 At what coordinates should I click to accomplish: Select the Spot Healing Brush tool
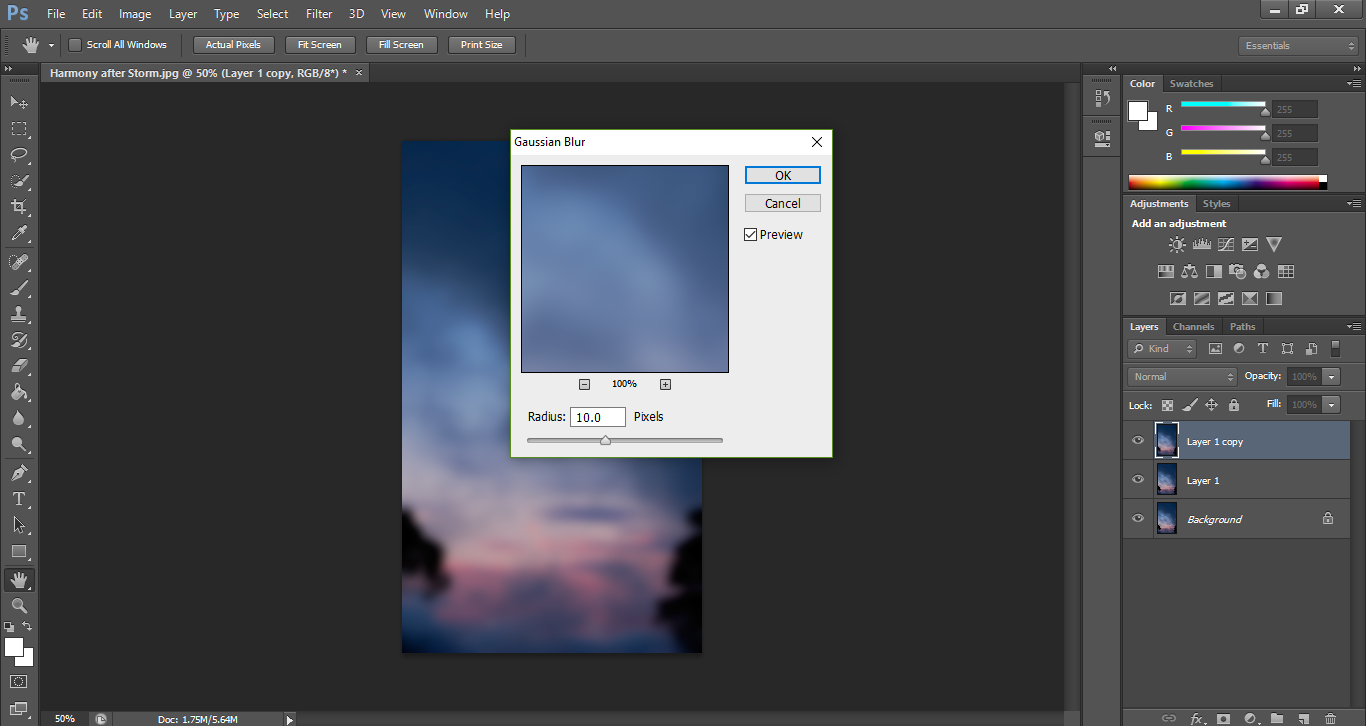(19, 262)
